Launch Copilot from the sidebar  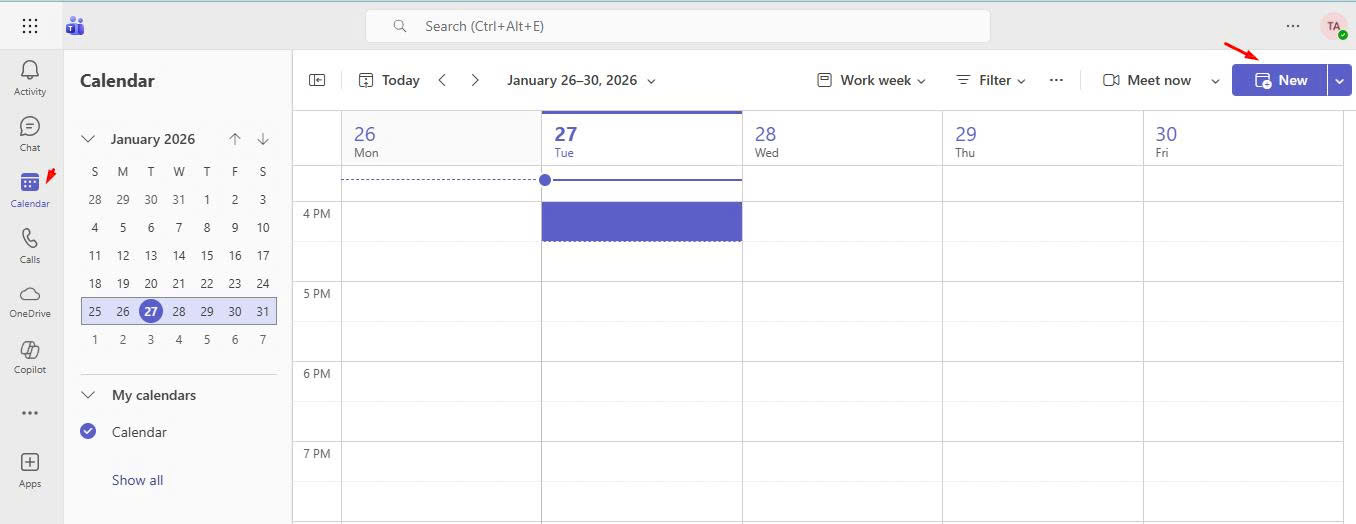[30, 353]
